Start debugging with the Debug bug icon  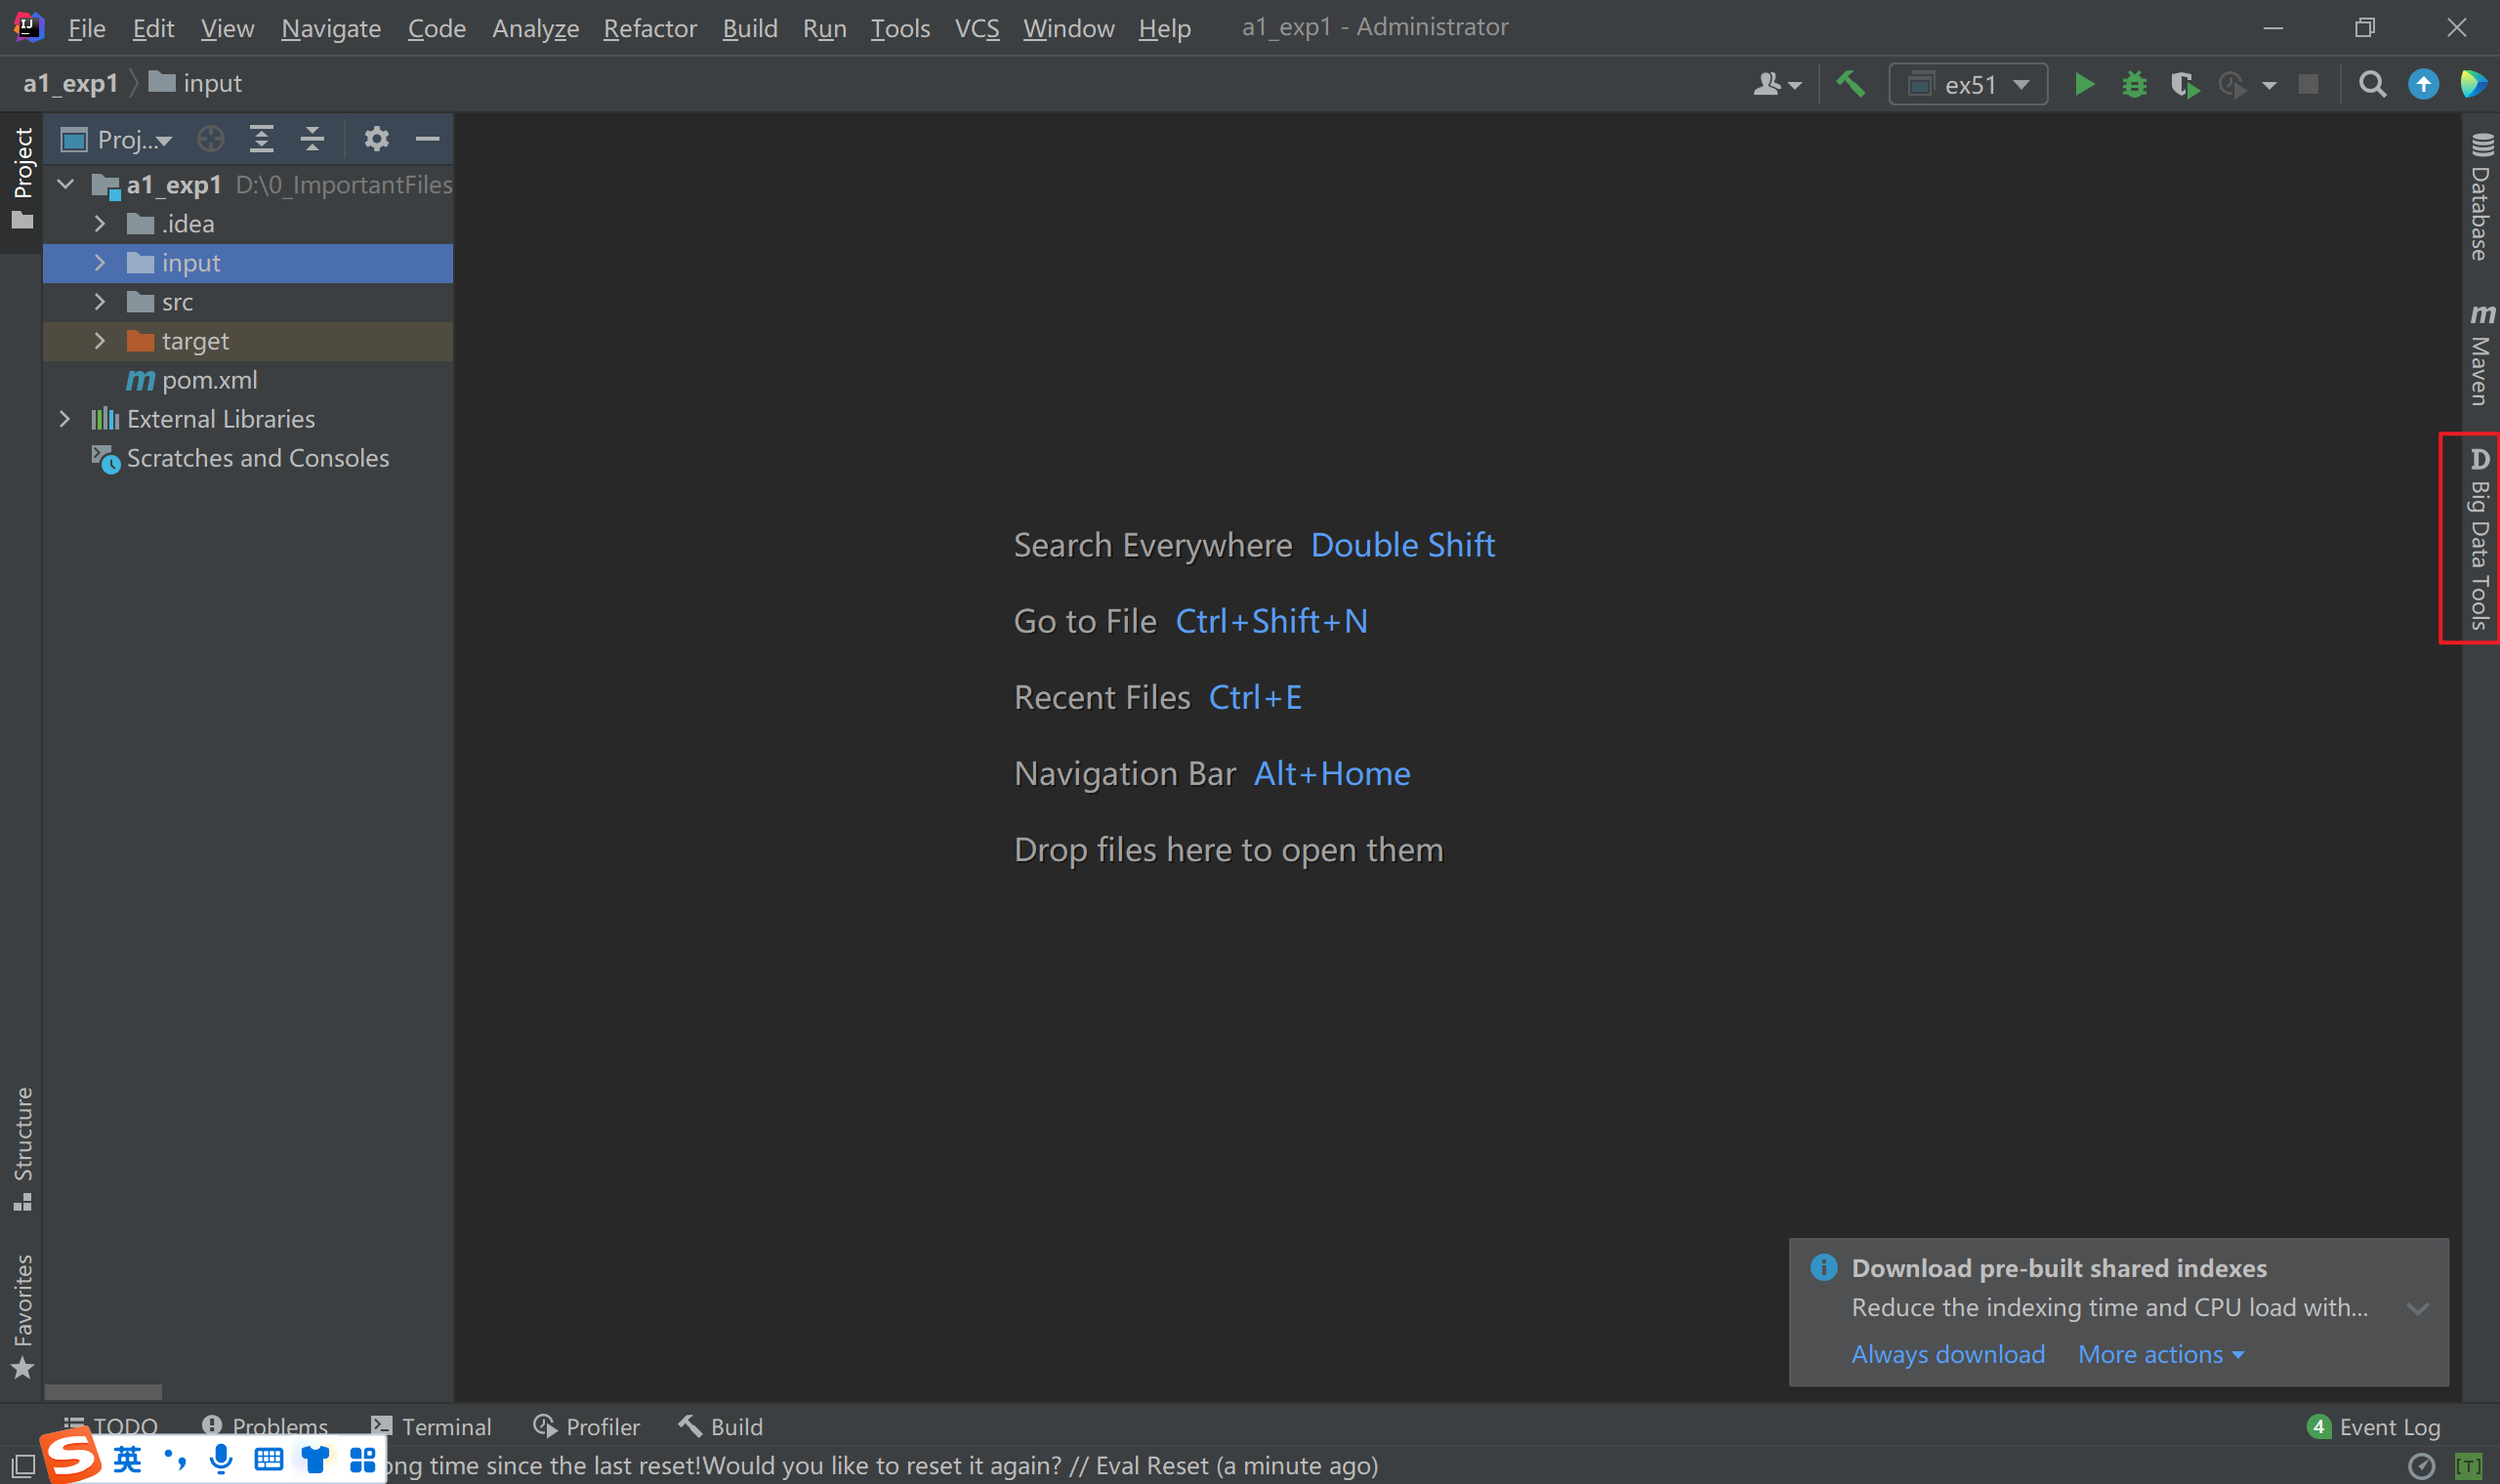click(x=2134, y=84)
